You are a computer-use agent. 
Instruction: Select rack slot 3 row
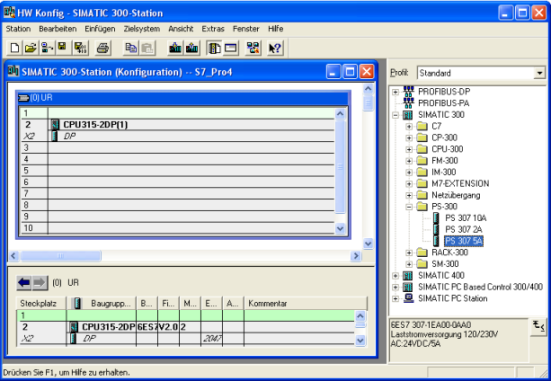pos(177,148)
